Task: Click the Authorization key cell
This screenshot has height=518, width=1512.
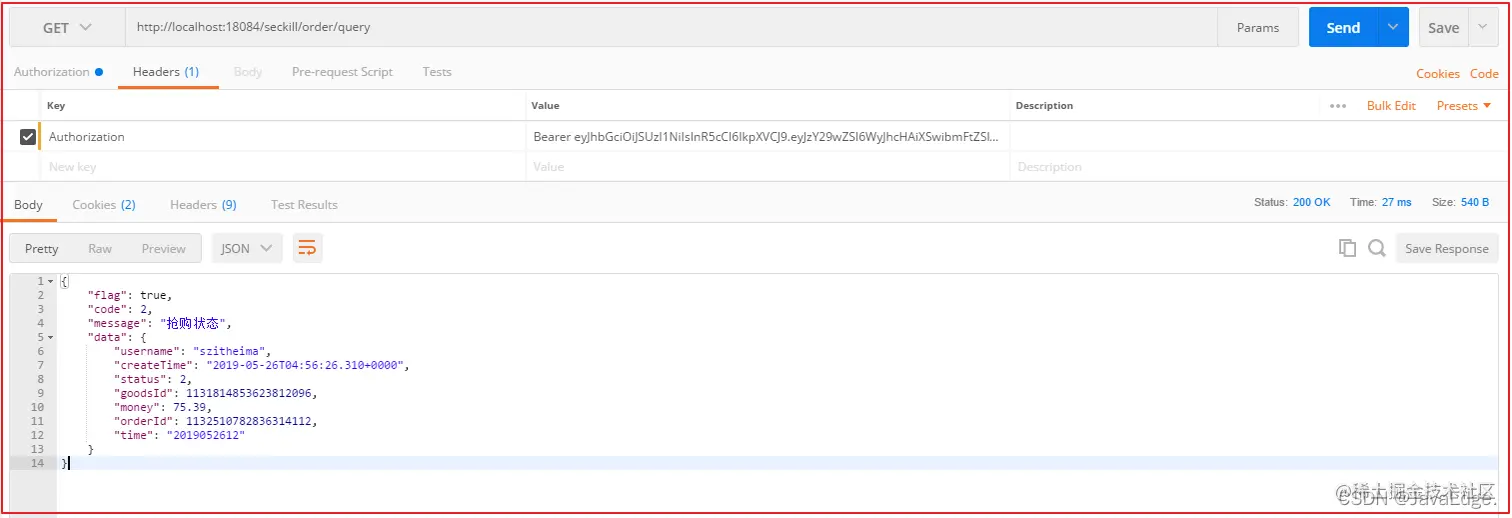Action: (x=283, y=137)
